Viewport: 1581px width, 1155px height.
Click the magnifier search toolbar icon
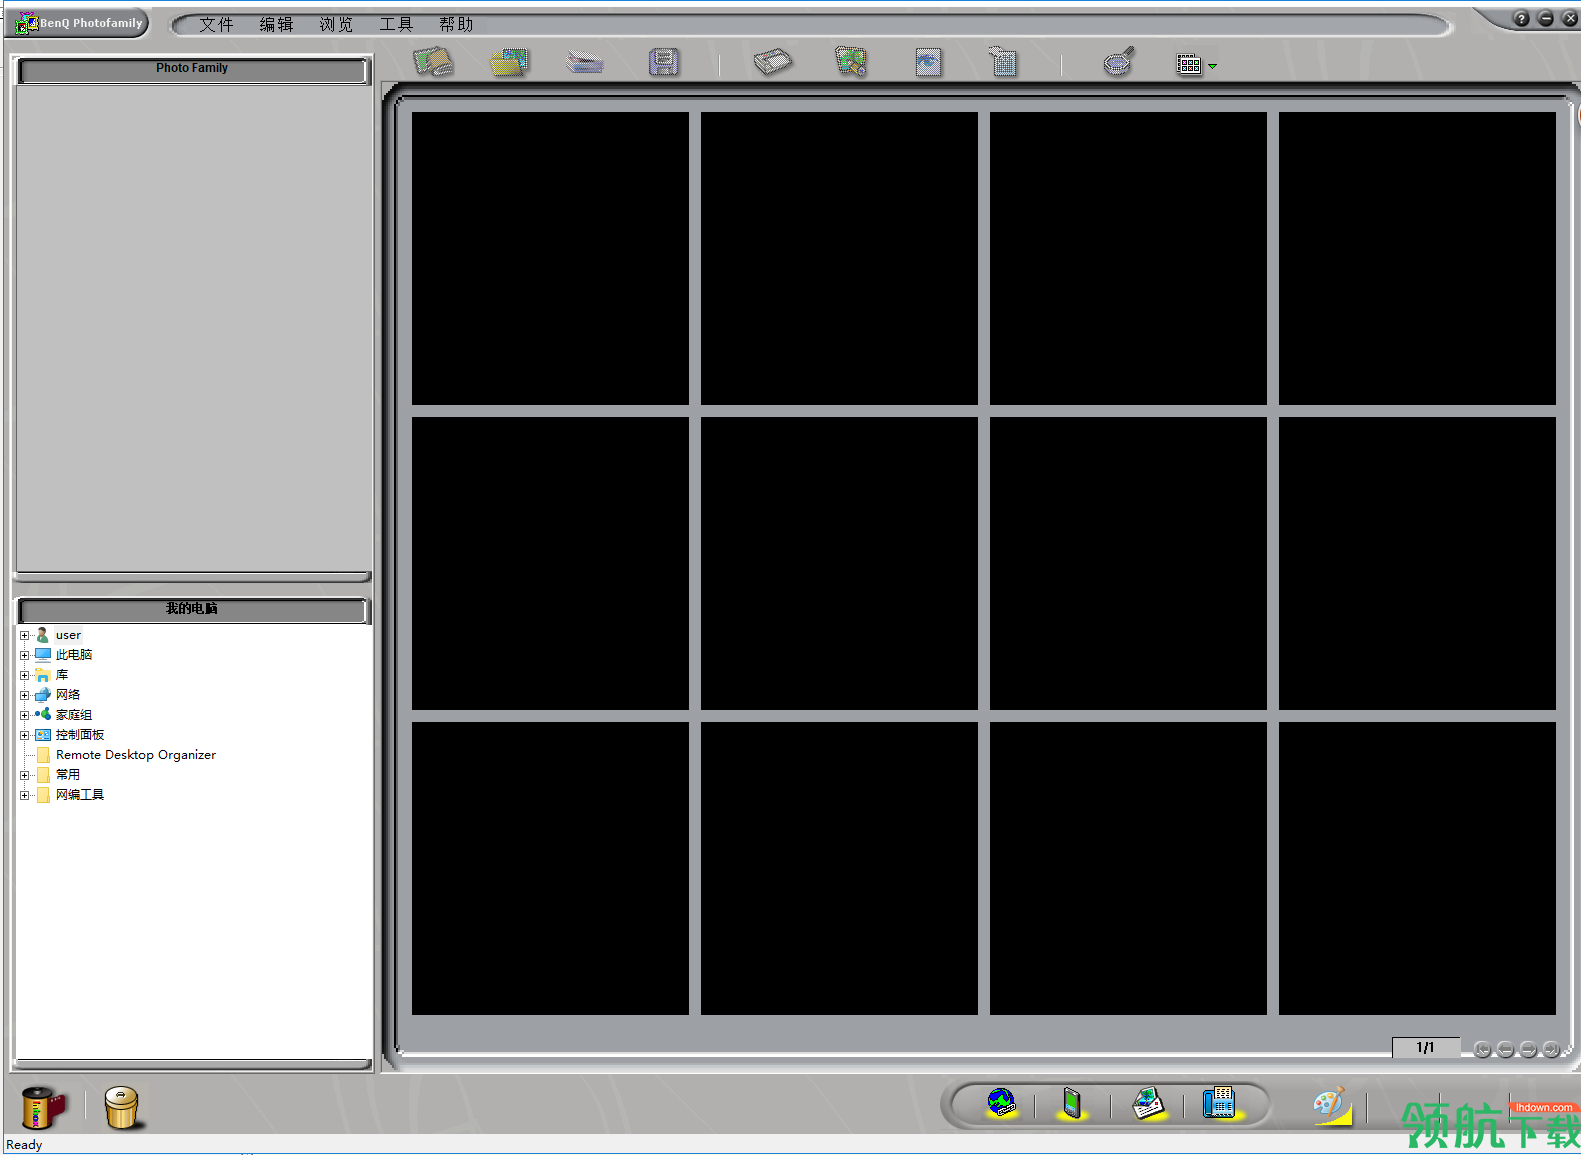pyautogui.click(x=1119, y=62)
